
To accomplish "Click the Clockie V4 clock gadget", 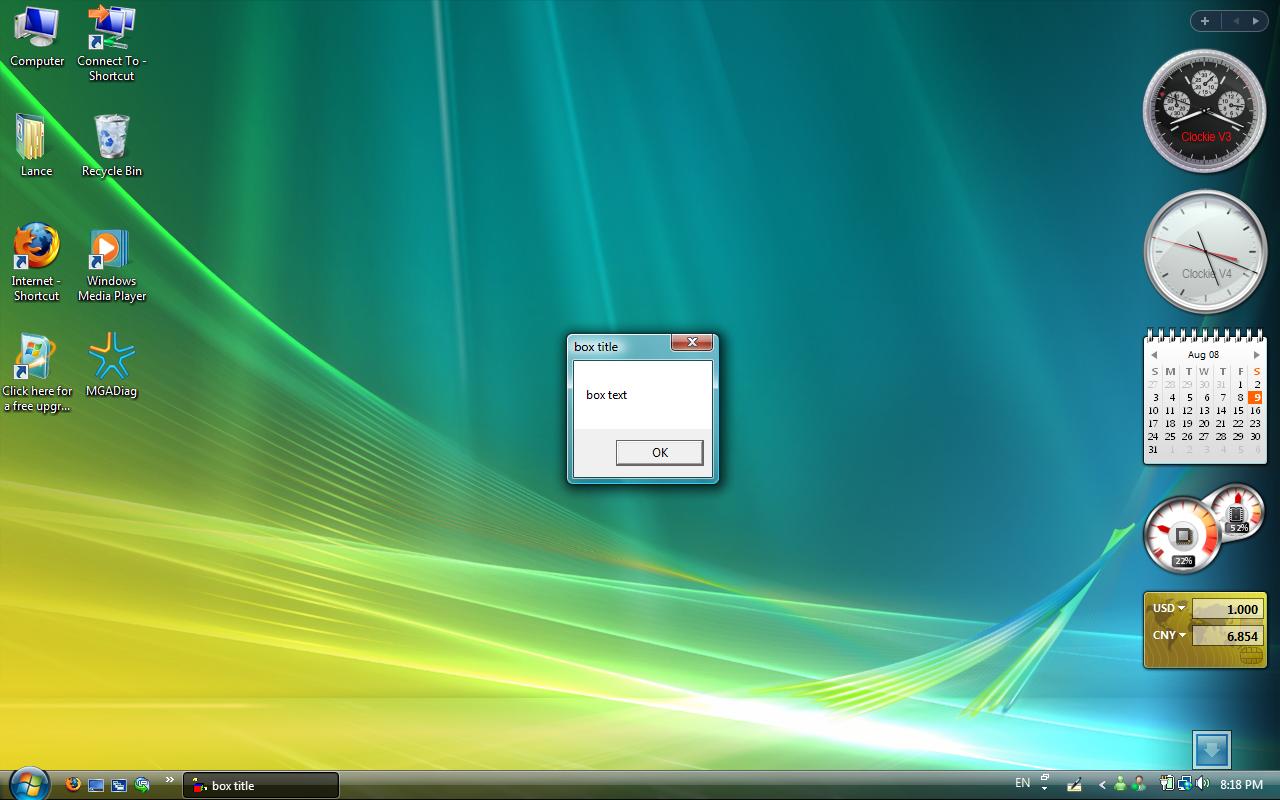I will coord(1204,250).
